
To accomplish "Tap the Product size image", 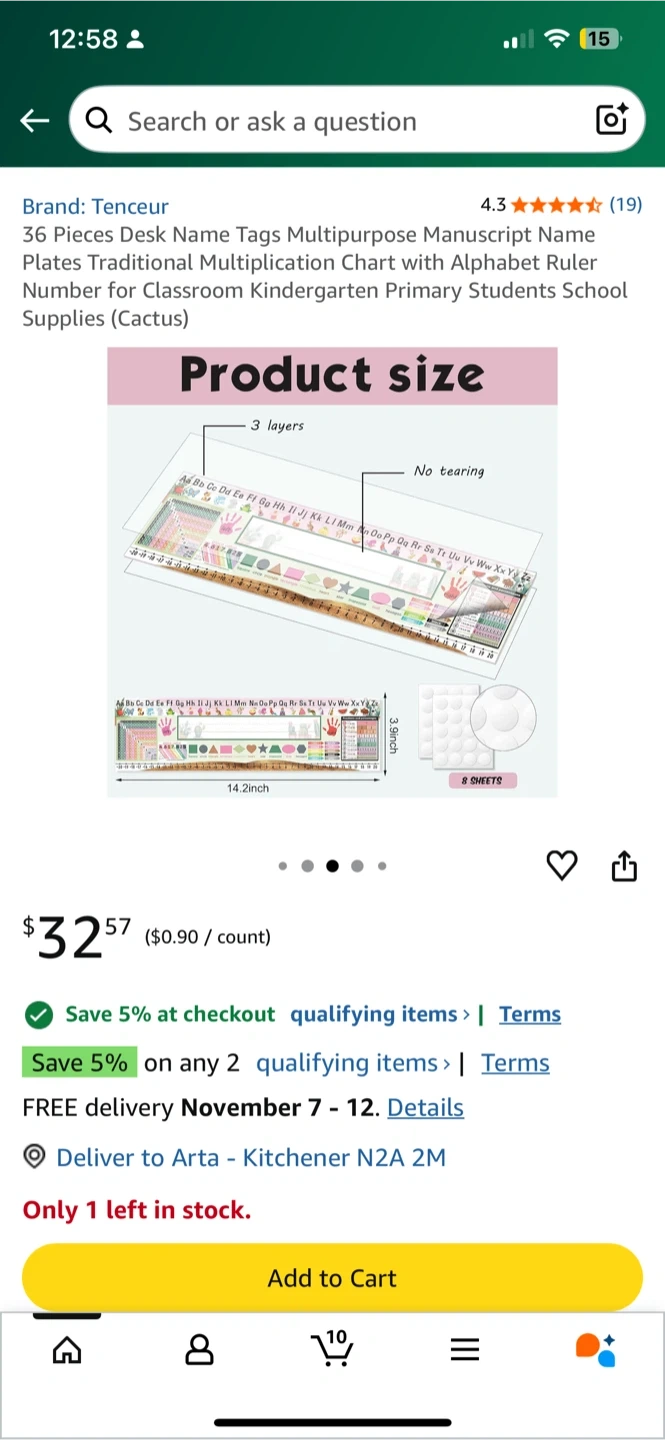I will 332,572.
